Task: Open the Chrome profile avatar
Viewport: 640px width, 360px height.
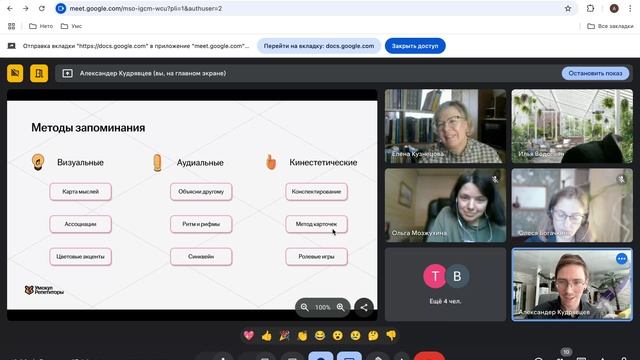Action: point(614,8)
